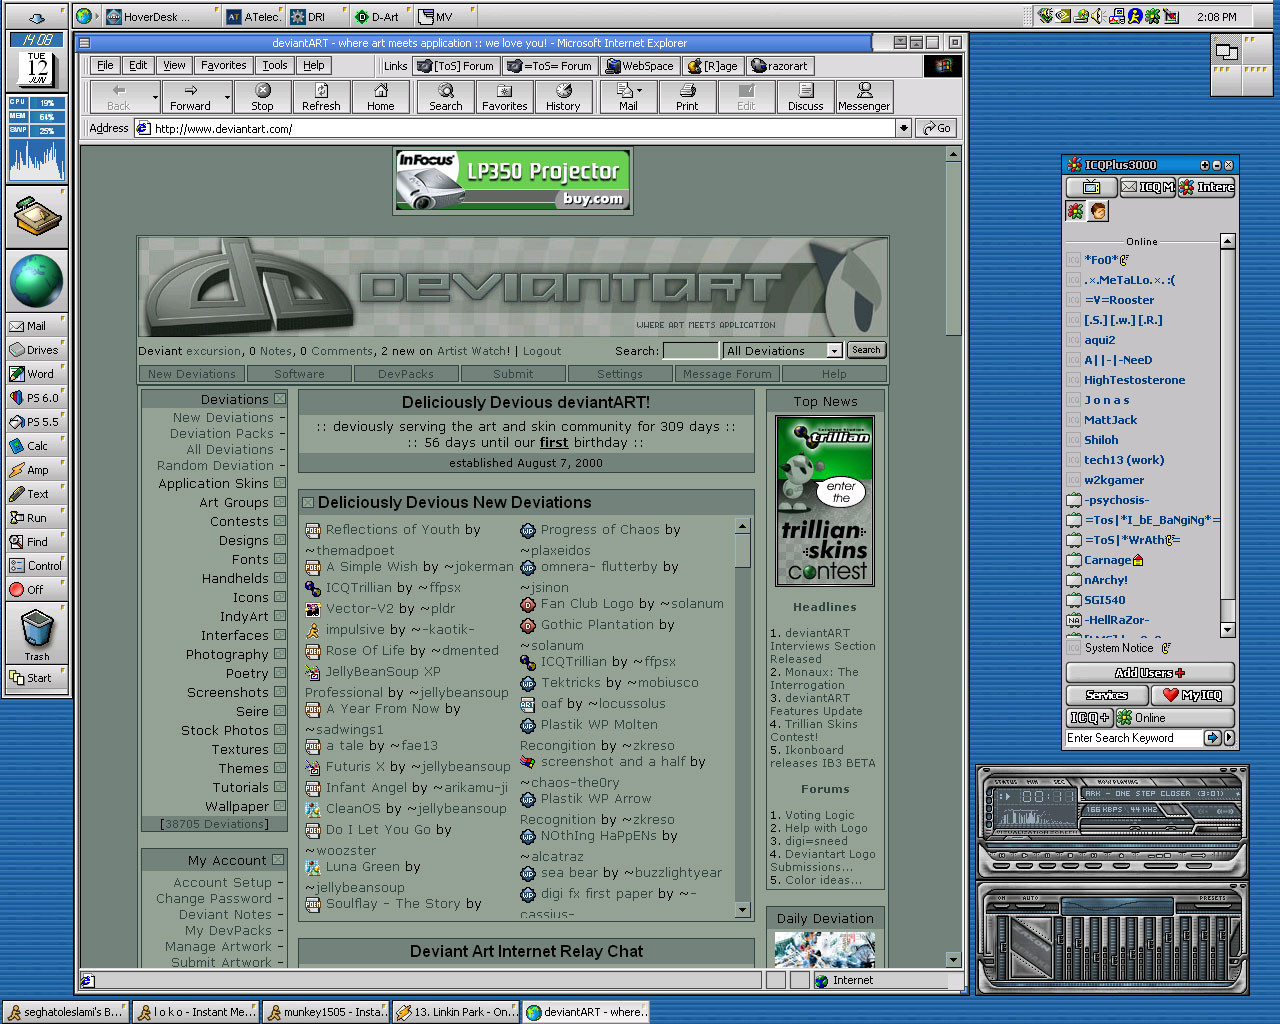This screenshot has height=1024, width=1280.
Task: Click the square beside Deviations heading
Action: coord(280,400)
